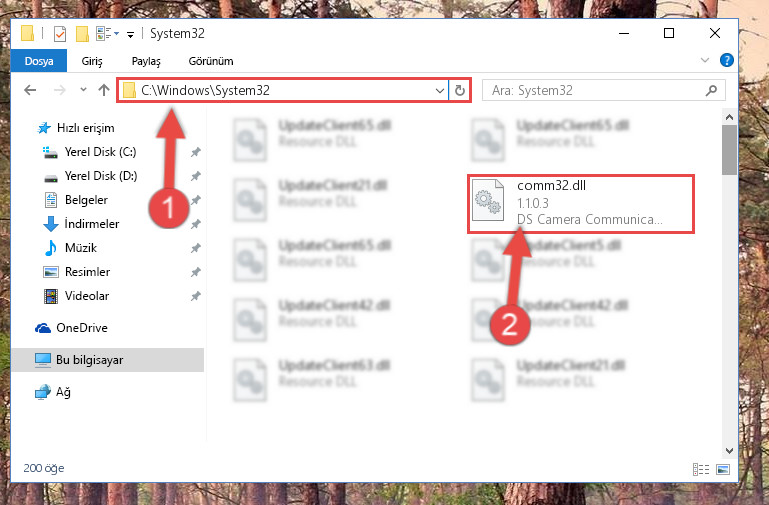Click the search magnifier icon
Screen dimensions: 769x505
coord(711,90)
